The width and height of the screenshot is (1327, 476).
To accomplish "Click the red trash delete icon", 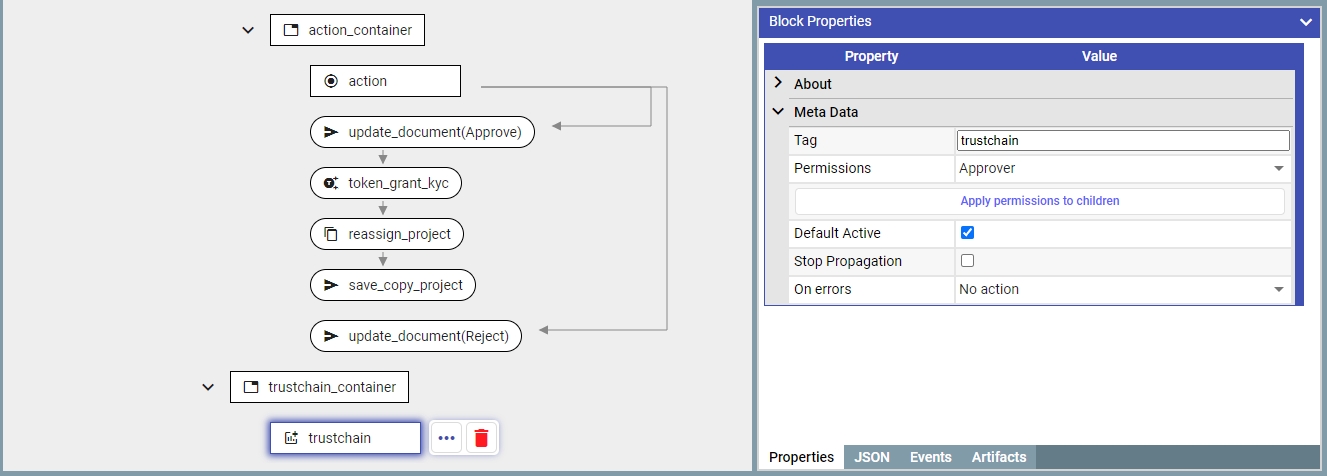I will coord(482,438).
